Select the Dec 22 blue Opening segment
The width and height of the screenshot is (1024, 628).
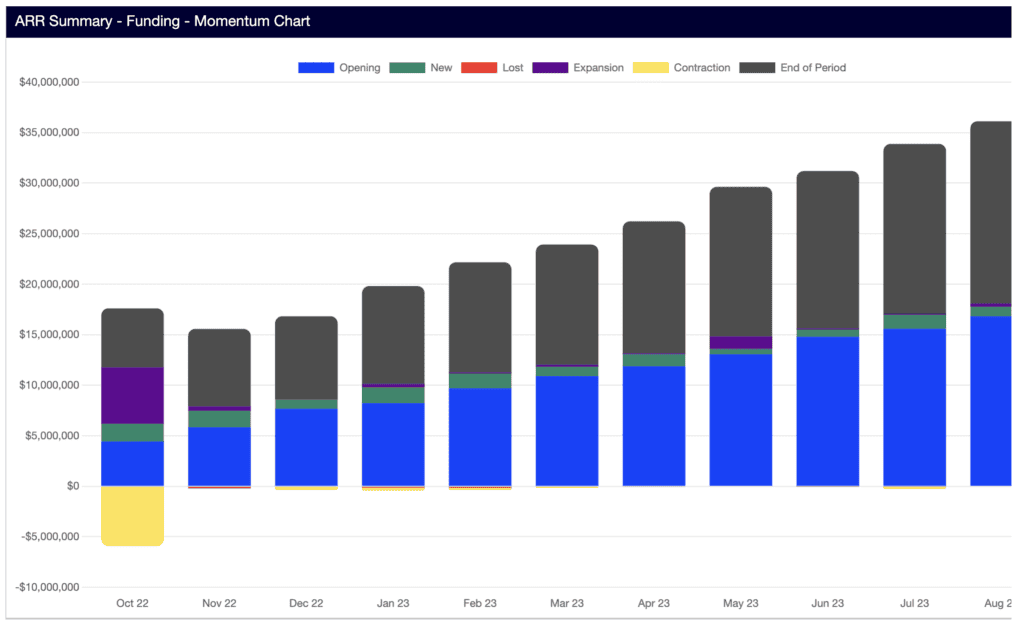tap(306, 447)
